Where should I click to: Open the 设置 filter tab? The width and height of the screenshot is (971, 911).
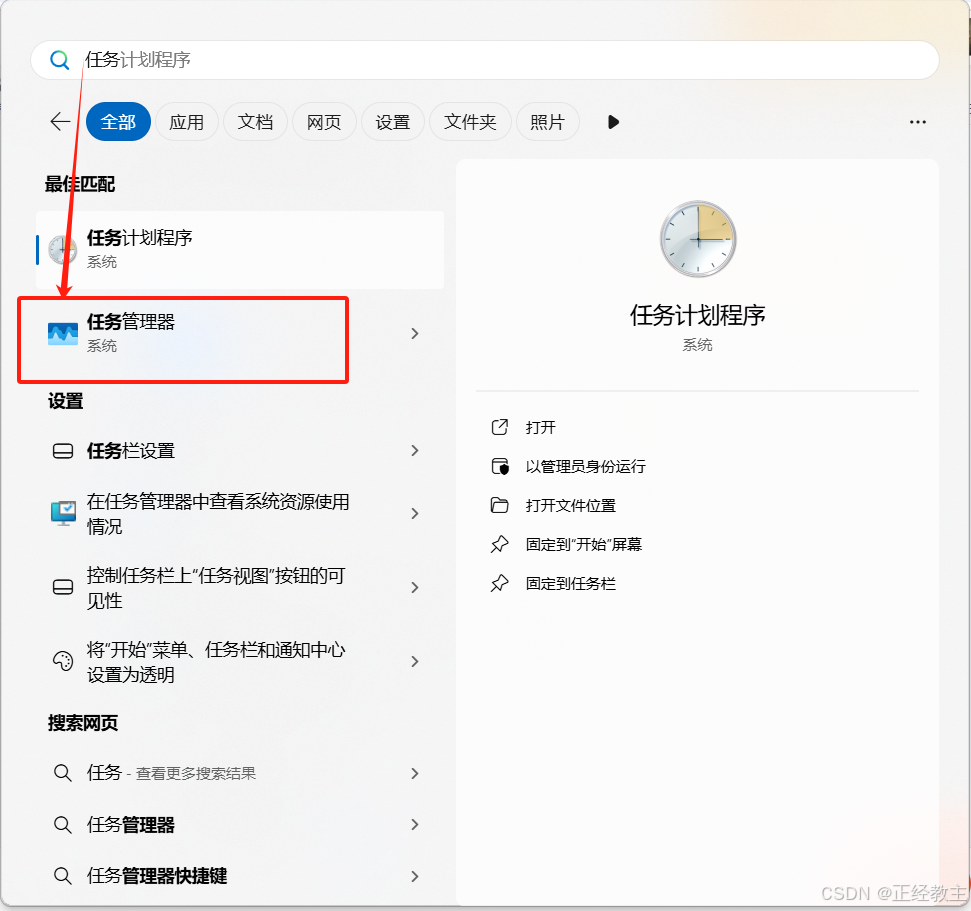(x=393, y=122)
